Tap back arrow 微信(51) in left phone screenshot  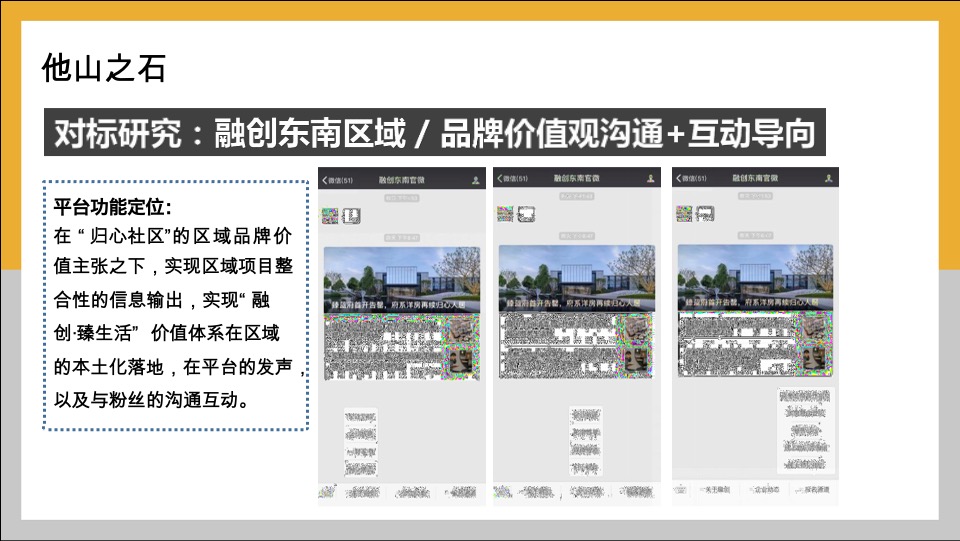pyautogui.click(x=337, y=180)
